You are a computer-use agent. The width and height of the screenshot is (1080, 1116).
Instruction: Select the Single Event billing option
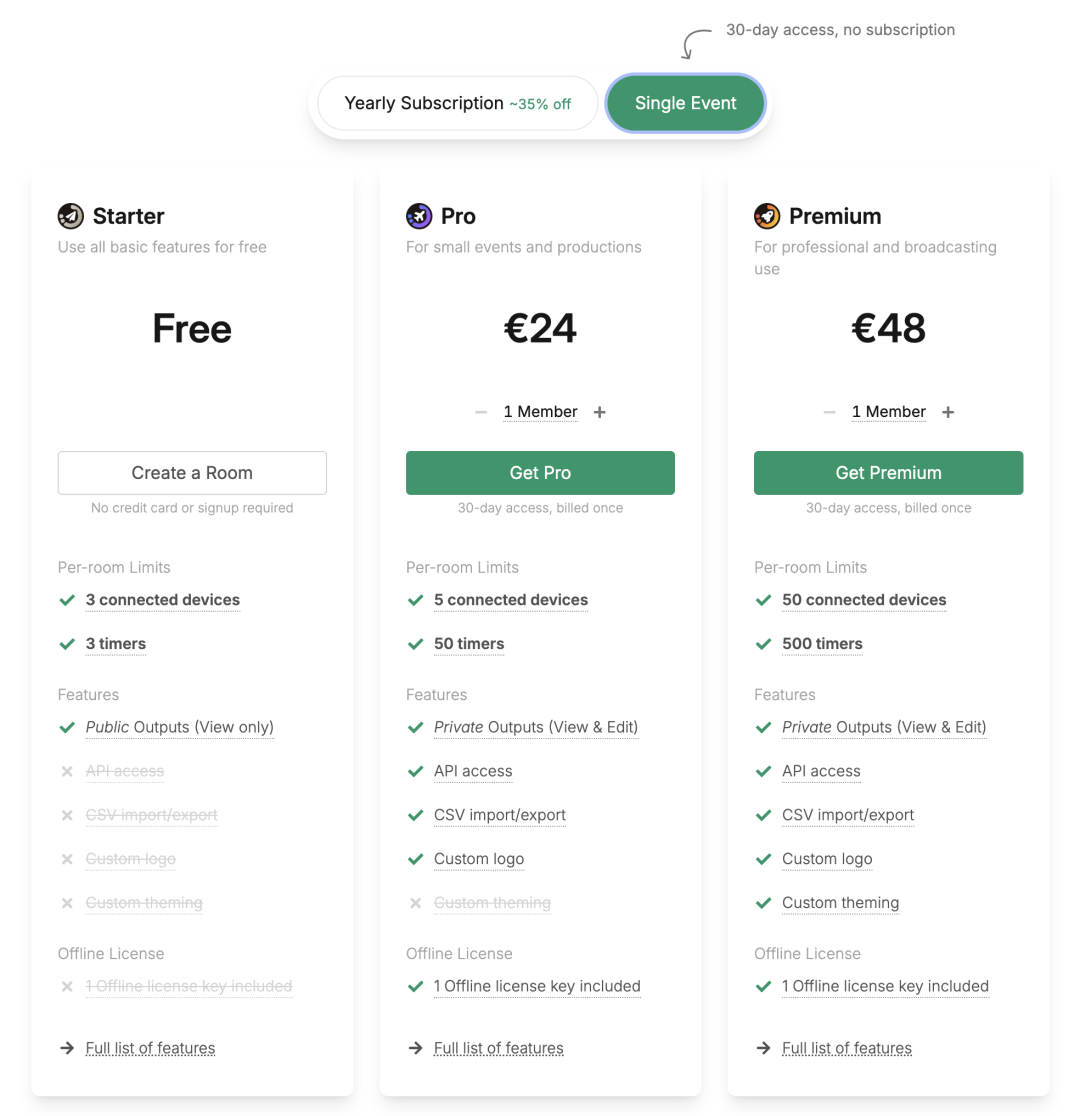pos(685,103)
